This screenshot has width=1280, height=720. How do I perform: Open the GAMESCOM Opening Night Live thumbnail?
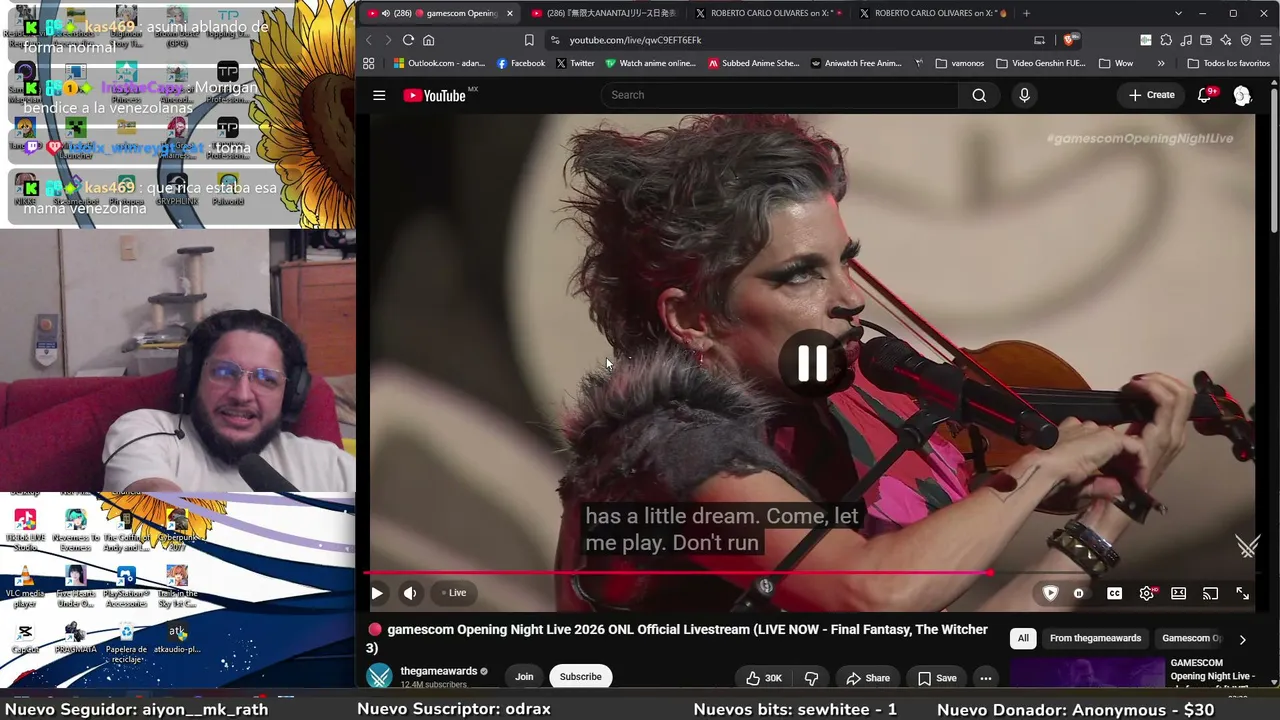[1086, 672]
